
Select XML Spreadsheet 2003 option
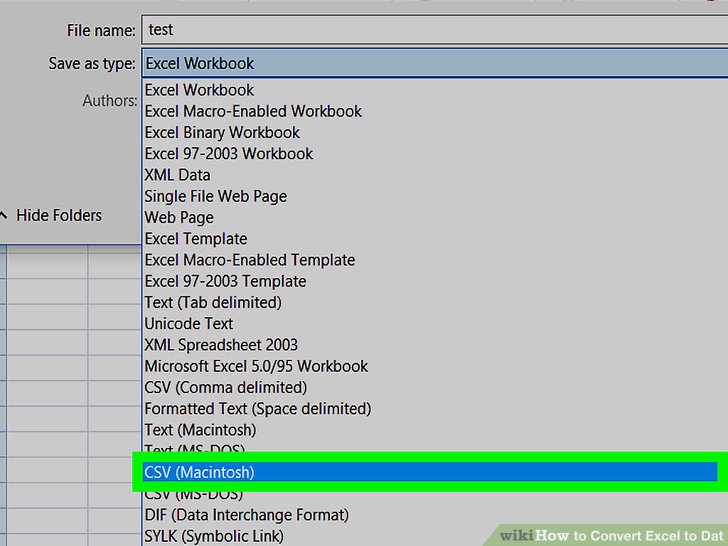(x=221, y=345)
